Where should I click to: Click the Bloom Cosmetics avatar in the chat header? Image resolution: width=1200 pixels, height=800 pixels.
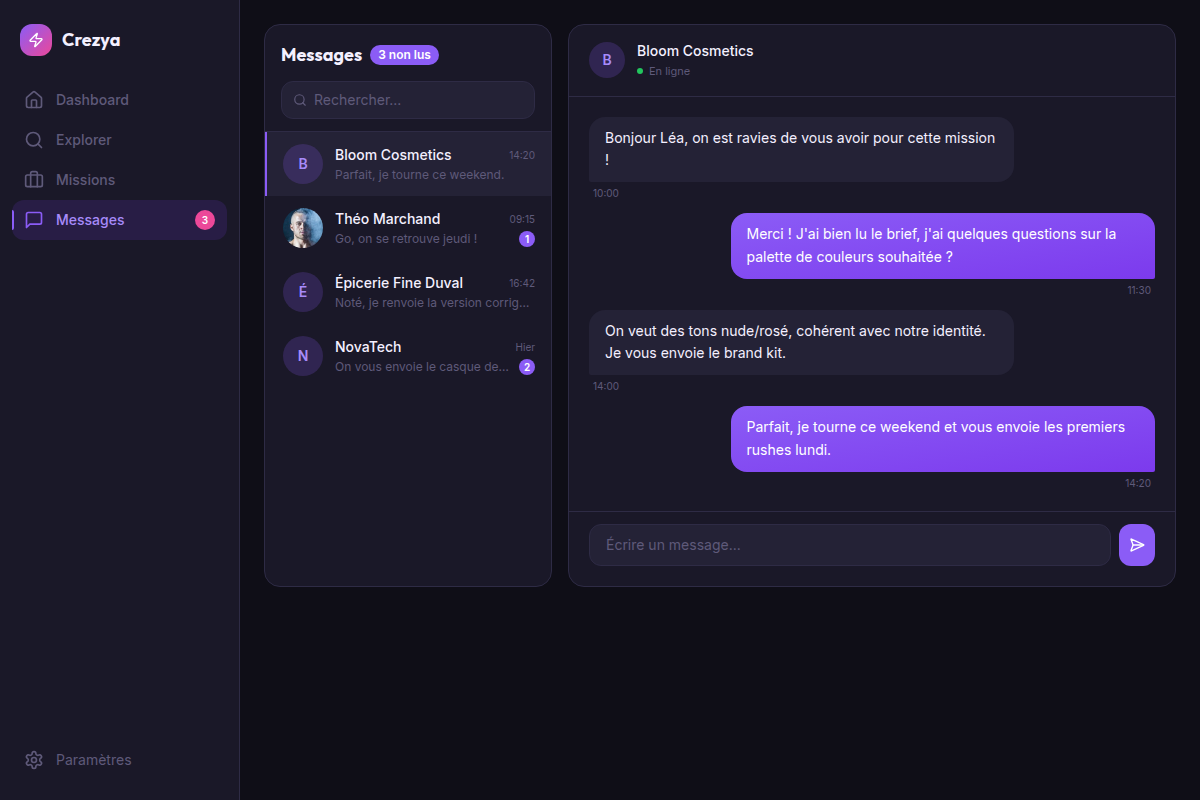607,60
